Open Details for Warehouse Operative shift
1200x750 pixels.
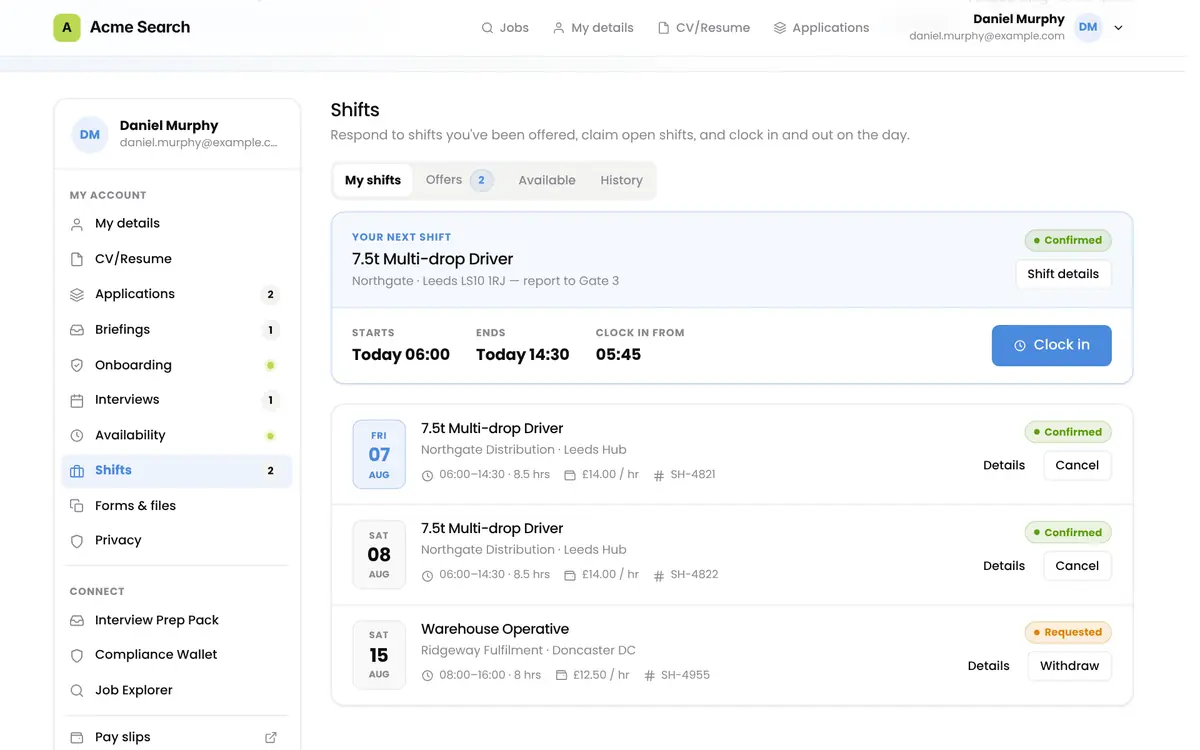(x=989, y=666)
